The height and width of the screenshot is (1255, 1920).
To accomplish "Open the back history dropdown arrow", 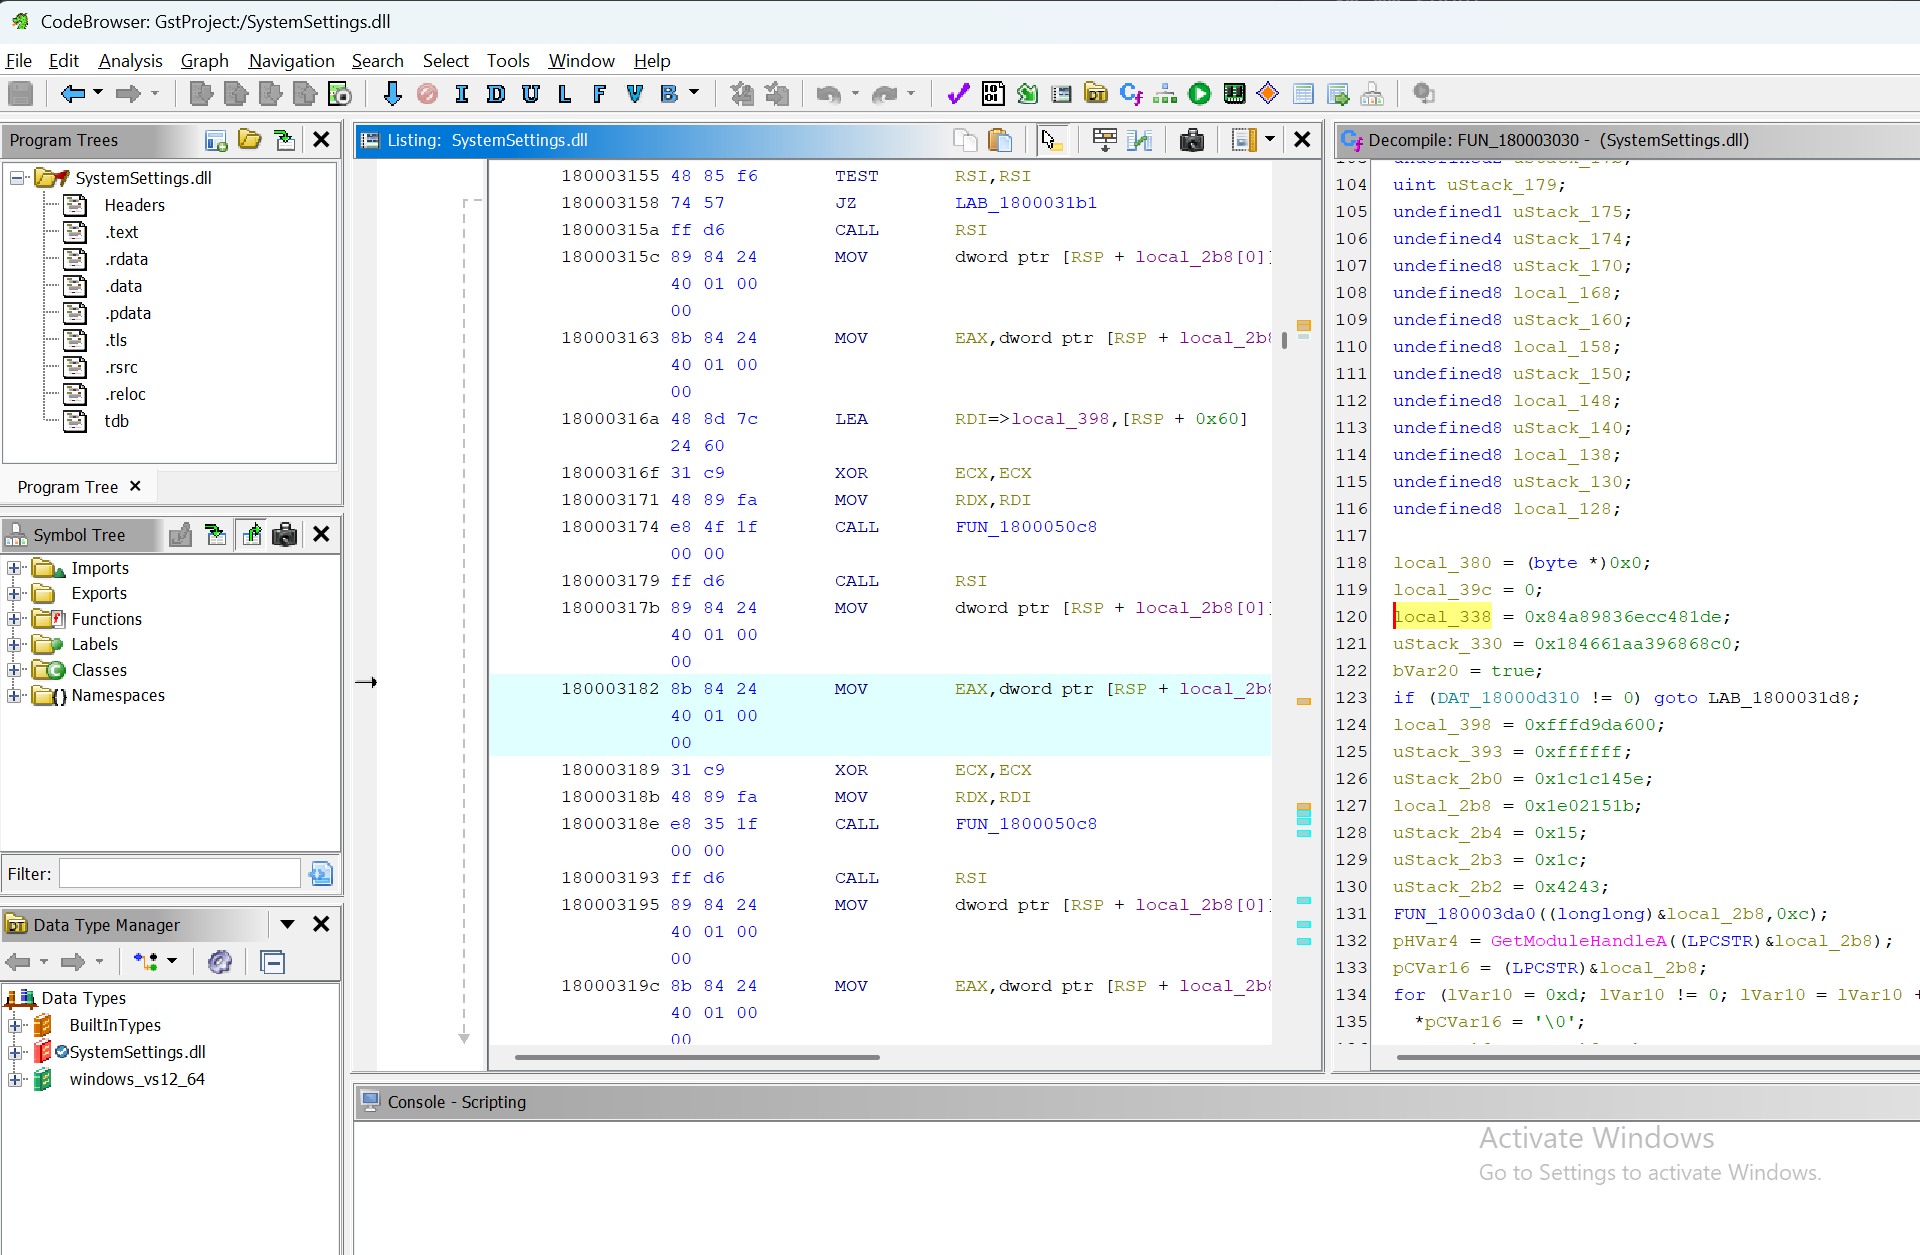I will (98, 93).
